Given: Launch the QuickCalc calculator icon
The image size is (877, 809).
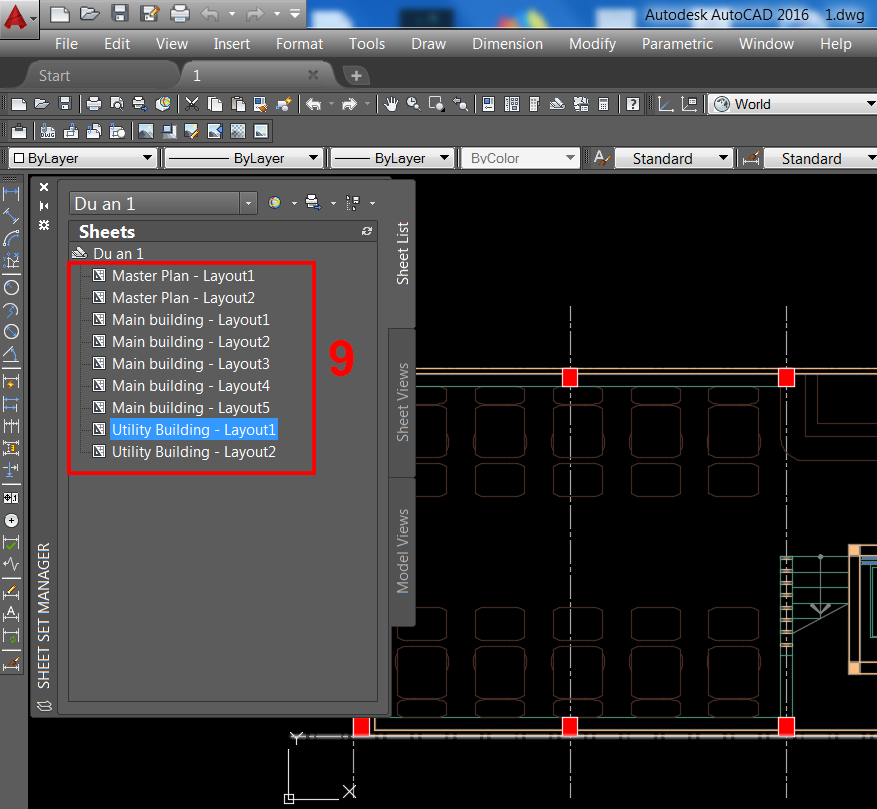Looking at the screenshot, I should coord(602,103).
